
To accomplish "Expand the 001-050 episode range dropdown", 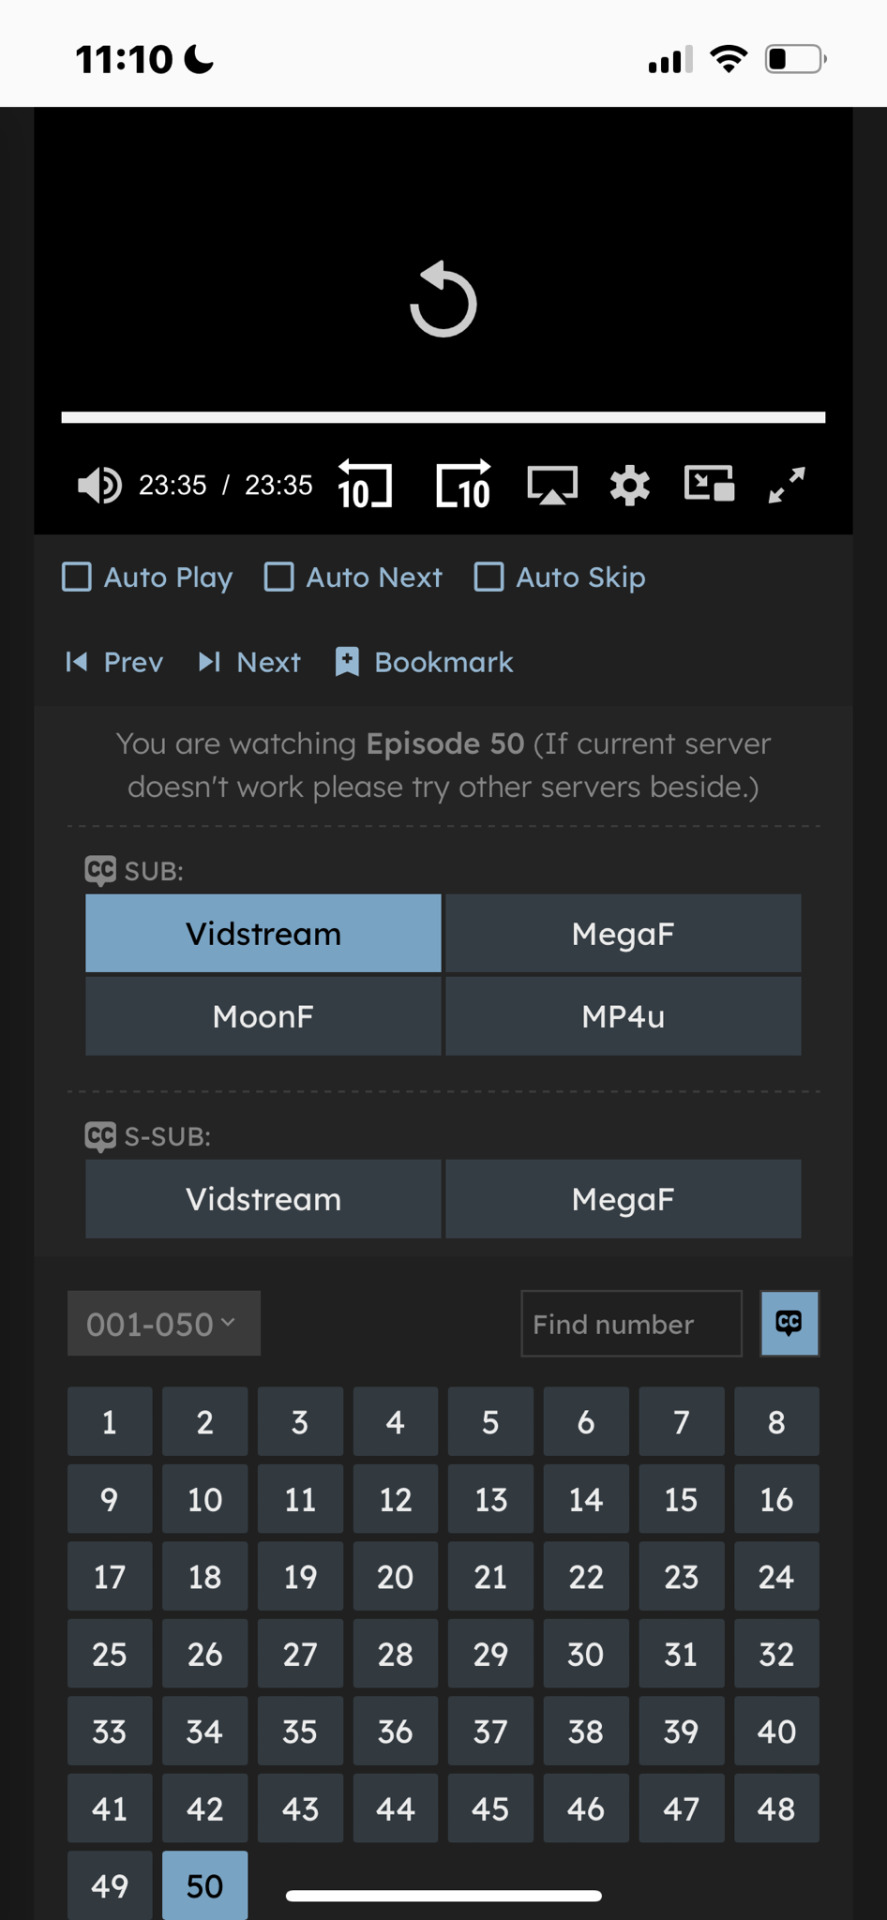I will (x=164, y=1324).
